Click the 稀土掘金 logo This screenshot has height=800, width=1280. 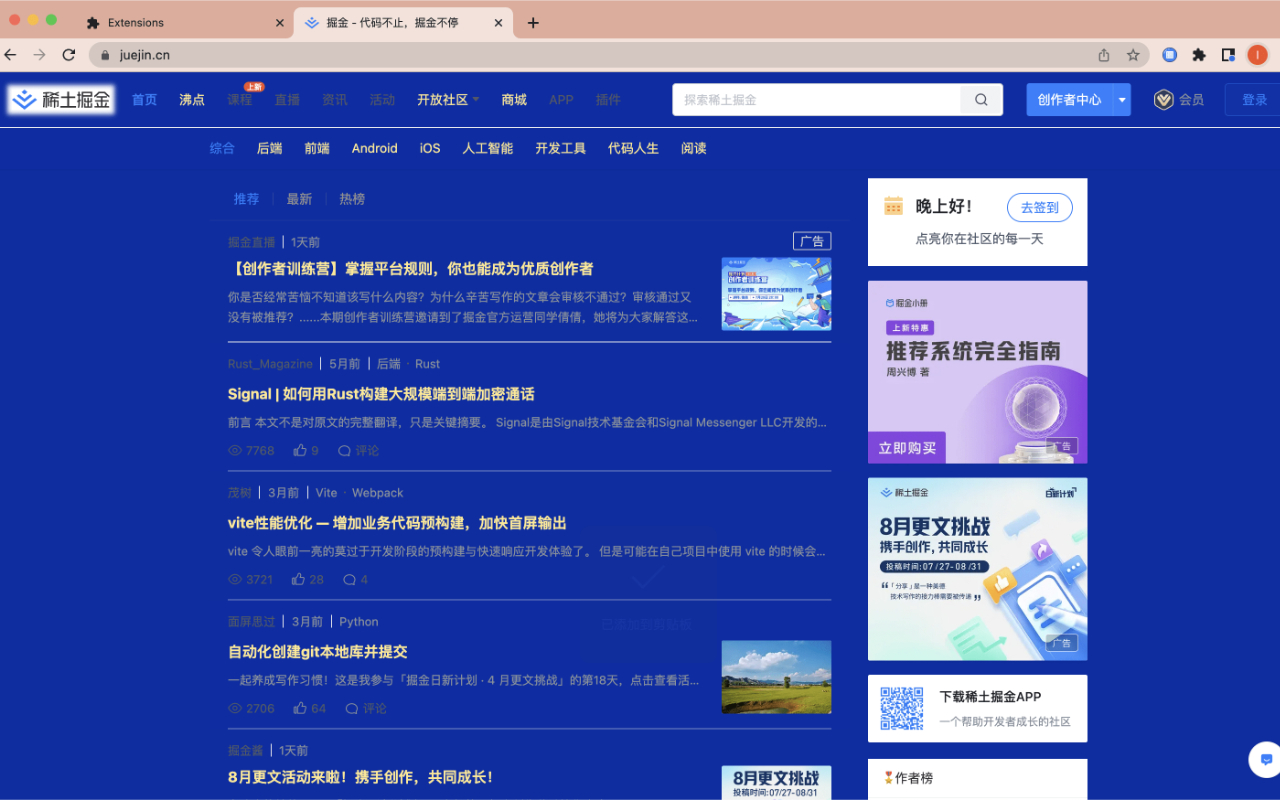click(61, 99)
